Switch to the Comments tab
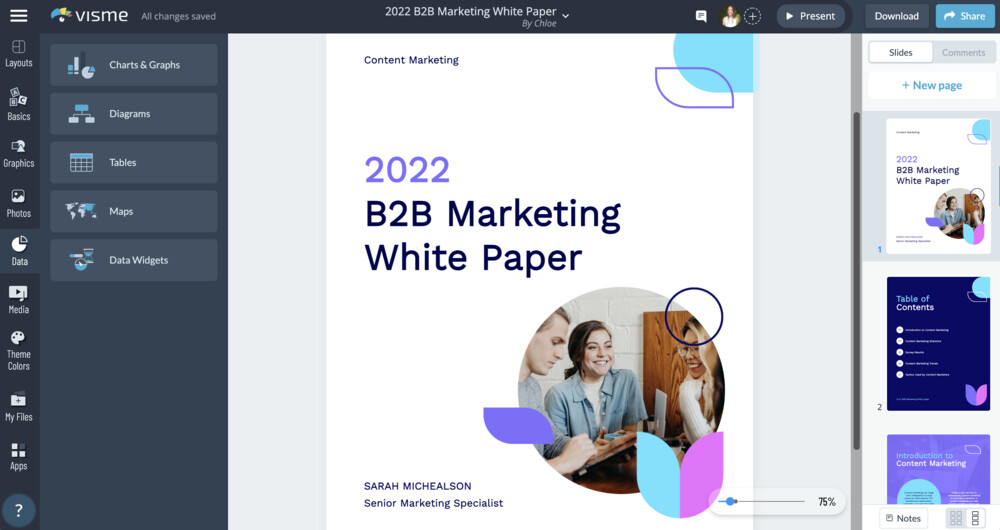The height and width of the screenshot is (530, 1000). coord(963,52)
